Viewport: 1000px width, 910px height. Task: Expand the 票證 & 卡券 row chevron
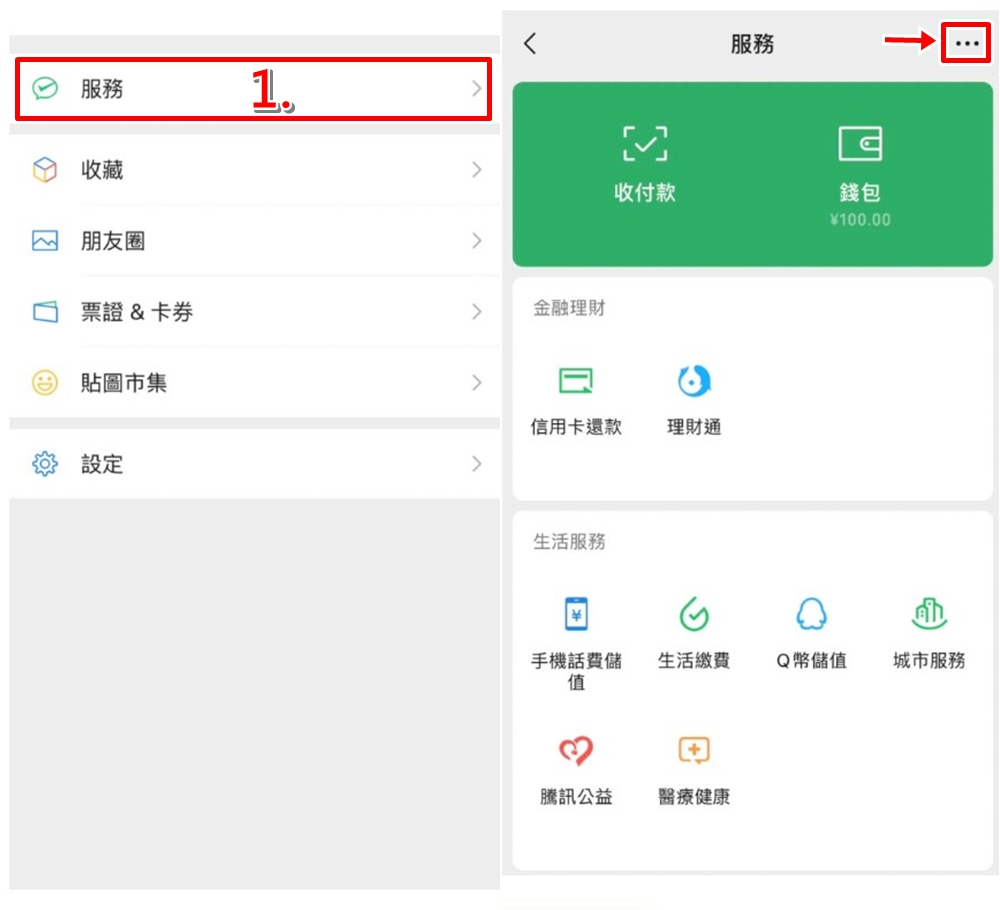tap(476, 312)
